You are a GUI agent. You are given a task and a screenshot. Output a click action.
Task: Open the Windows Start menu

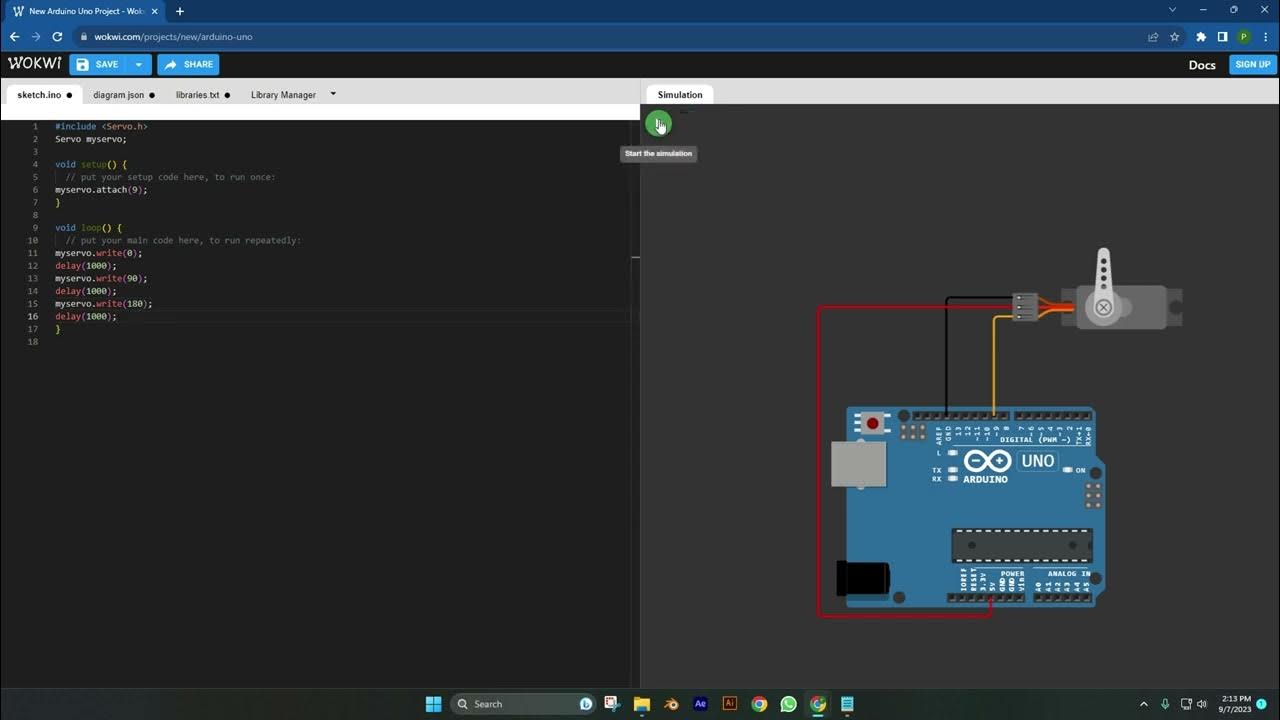click(433, 704)
